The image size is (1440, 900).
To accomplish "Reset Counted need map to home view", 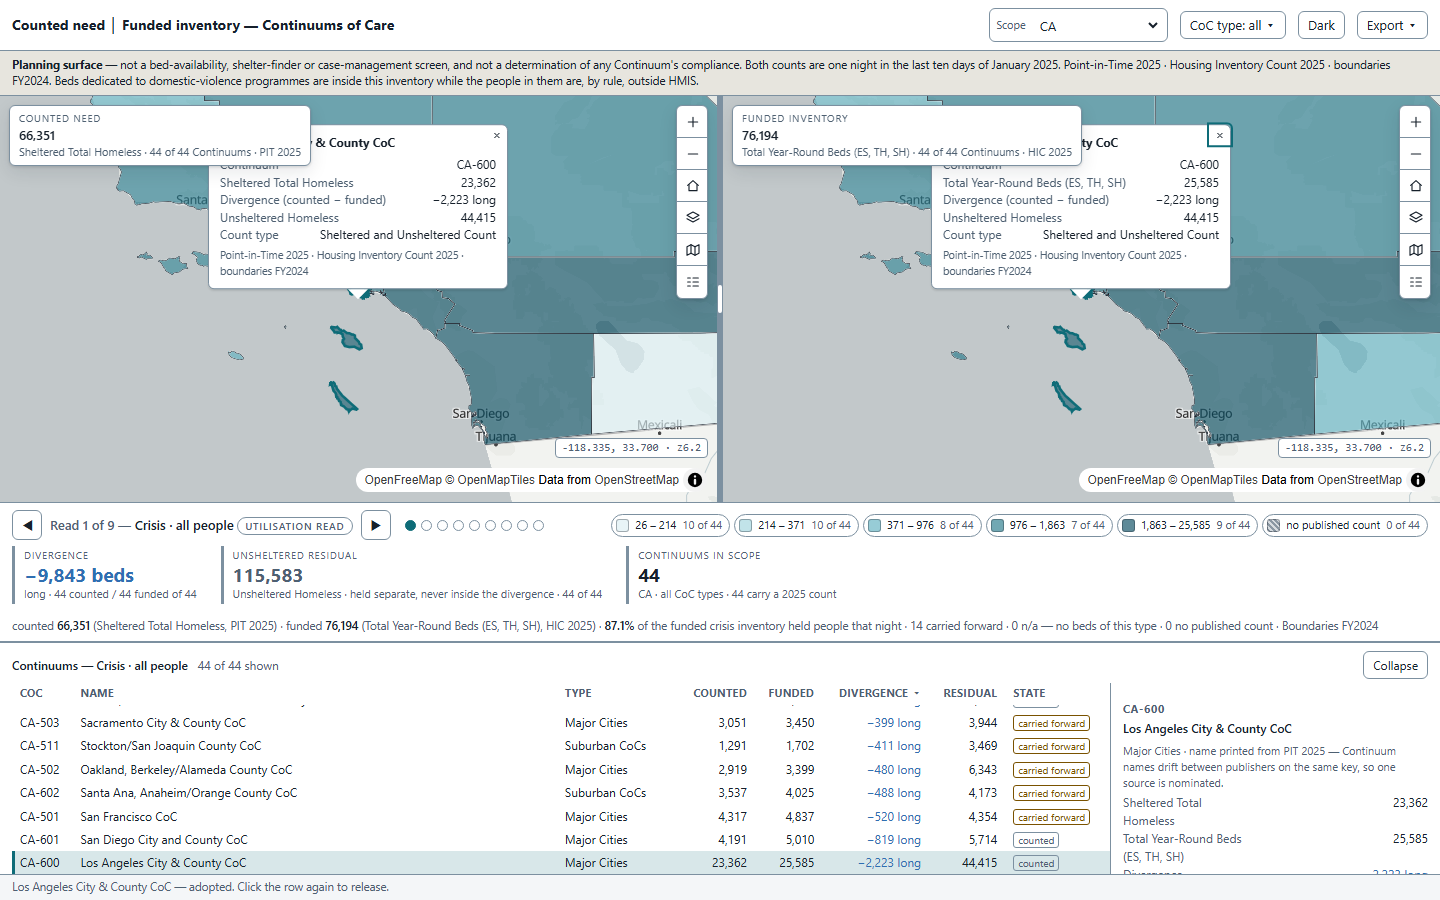I will tap(693, 186).
